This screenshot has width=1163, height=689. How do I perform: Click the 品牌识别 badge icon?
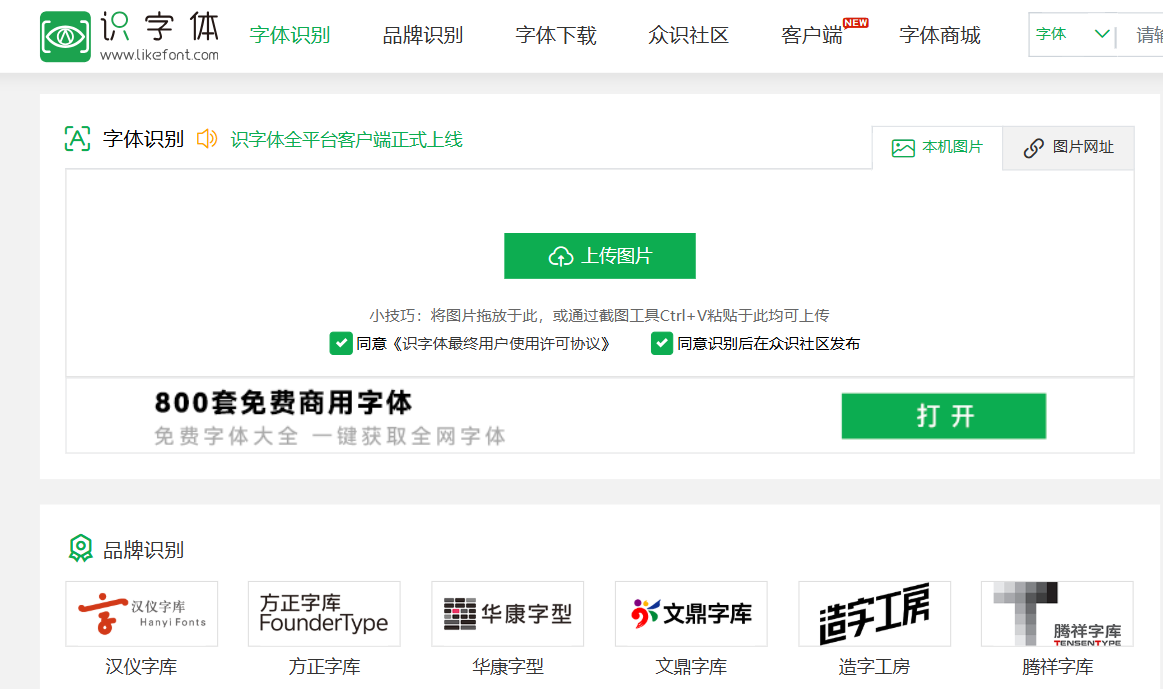click(80, 548)
